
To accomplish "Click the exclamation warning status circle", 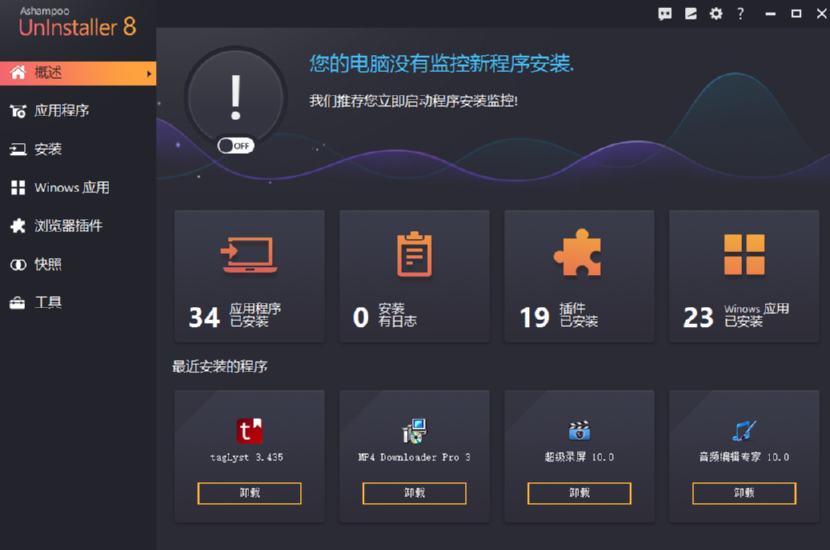I will (236, 97).
